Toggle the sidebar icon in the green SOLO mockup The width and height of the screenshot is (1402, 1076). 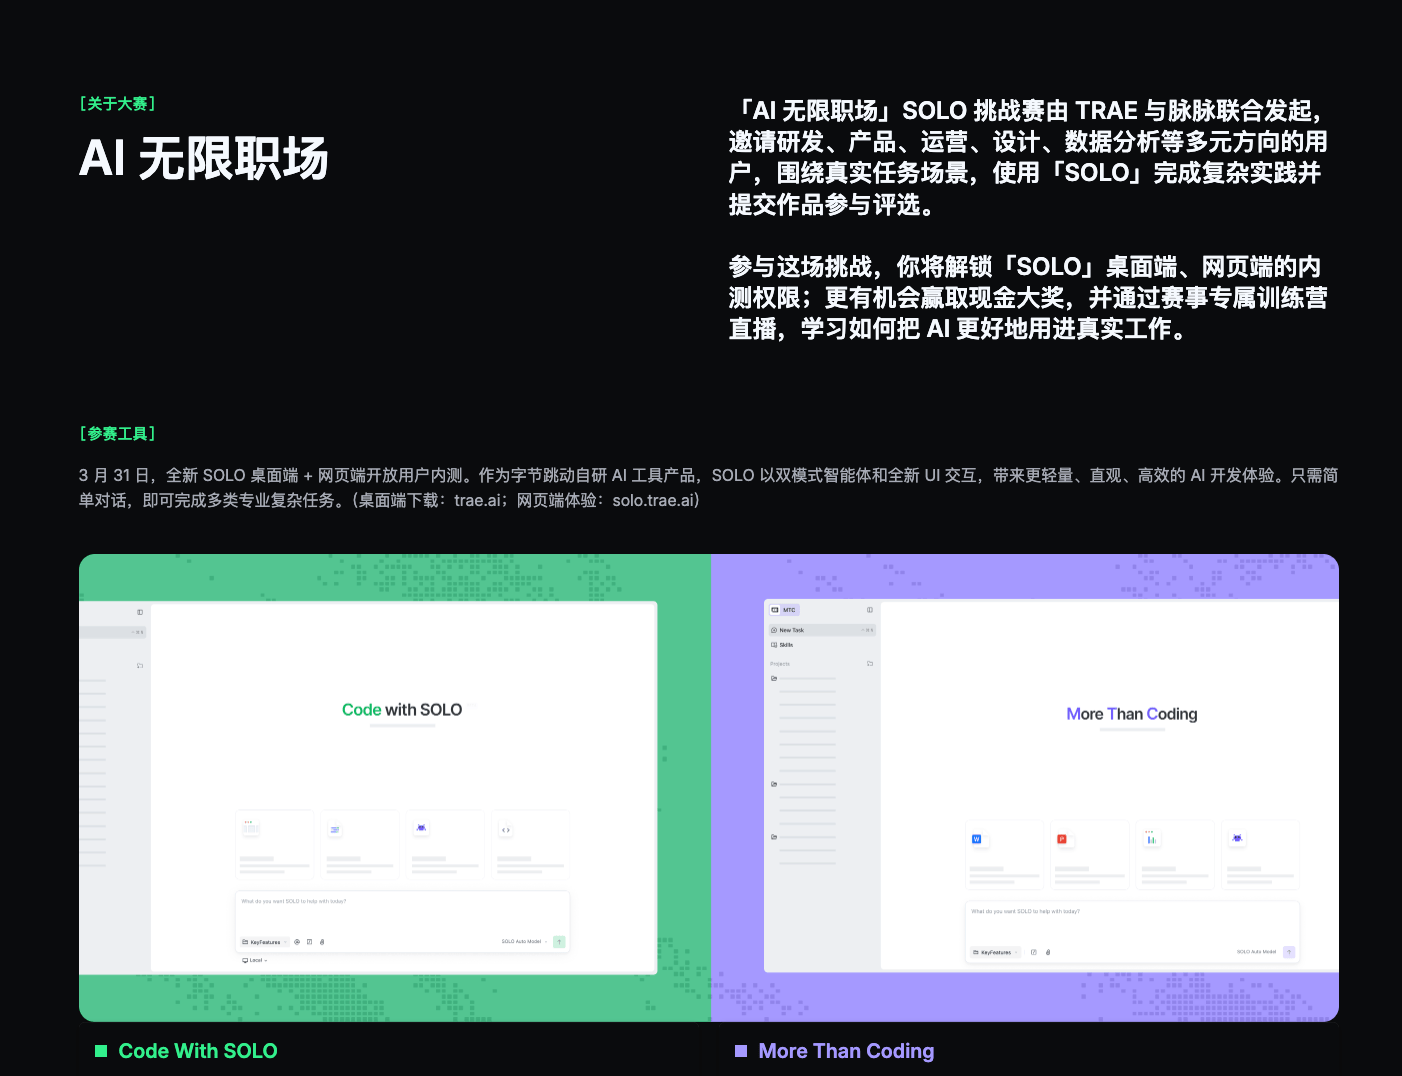pyautogui.click(x=140, y=612)
